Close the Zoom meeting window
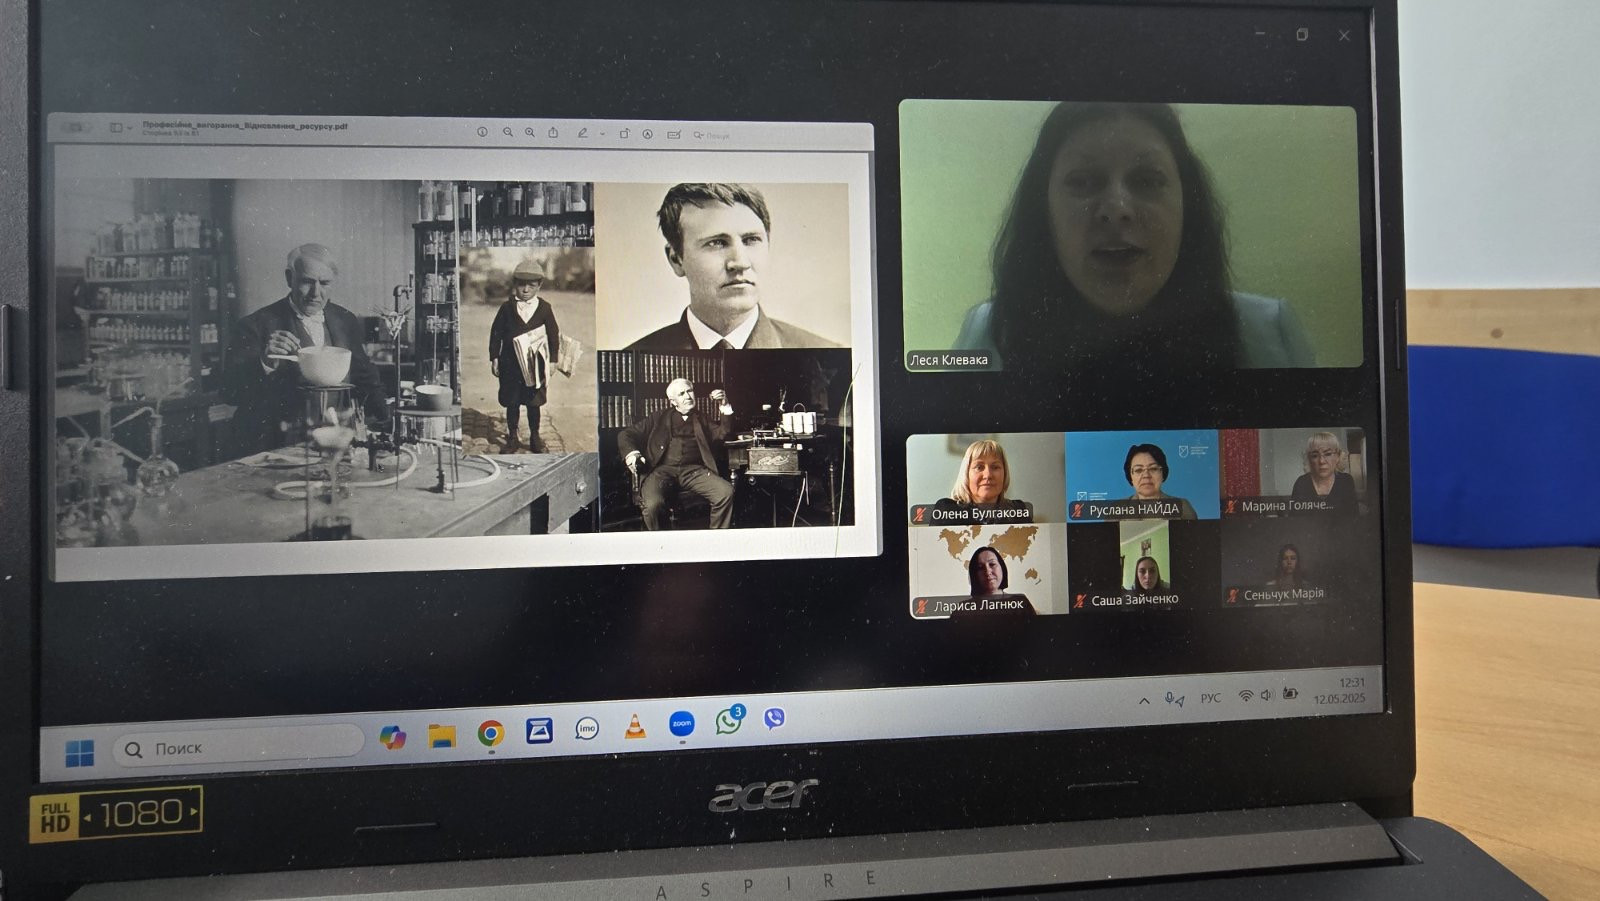 1344,35
